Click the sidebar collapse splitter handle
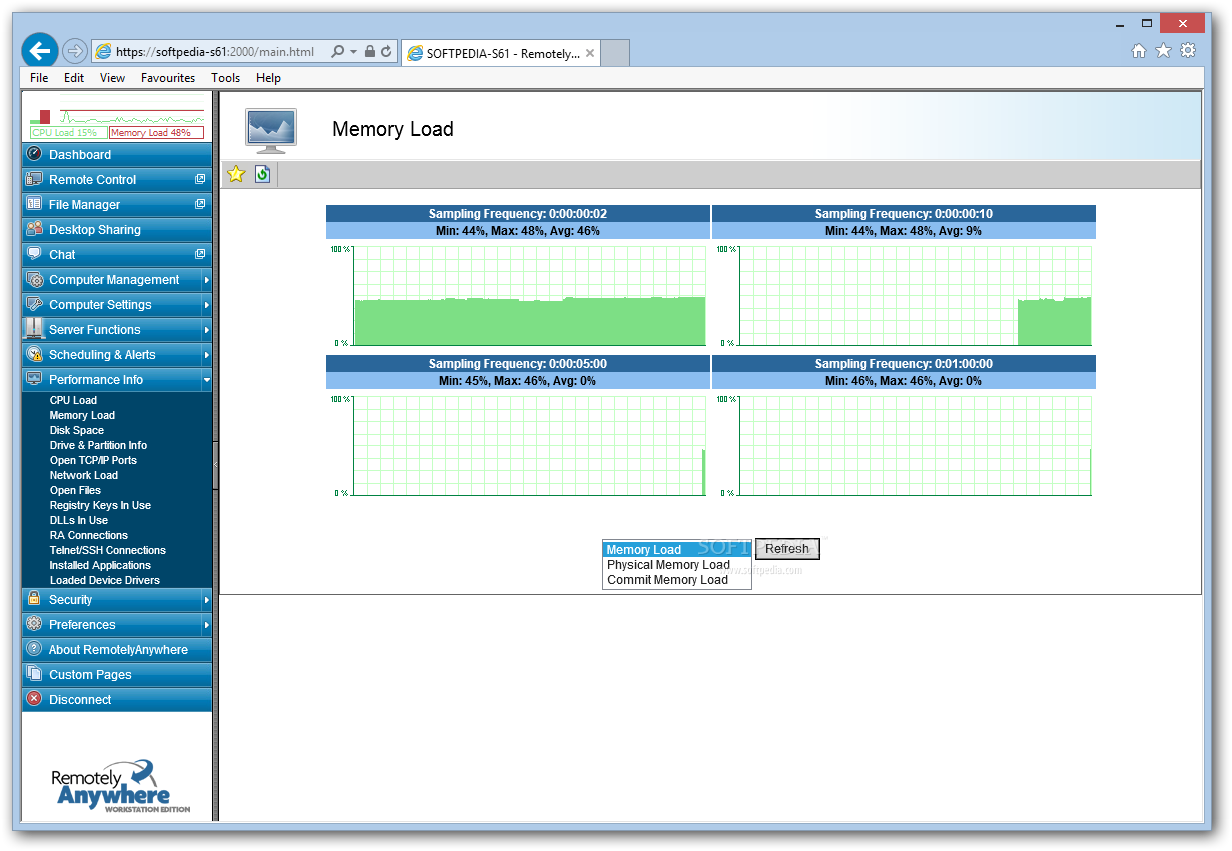The width and height of the screenshot is (1232, 851). pos(215,466)
